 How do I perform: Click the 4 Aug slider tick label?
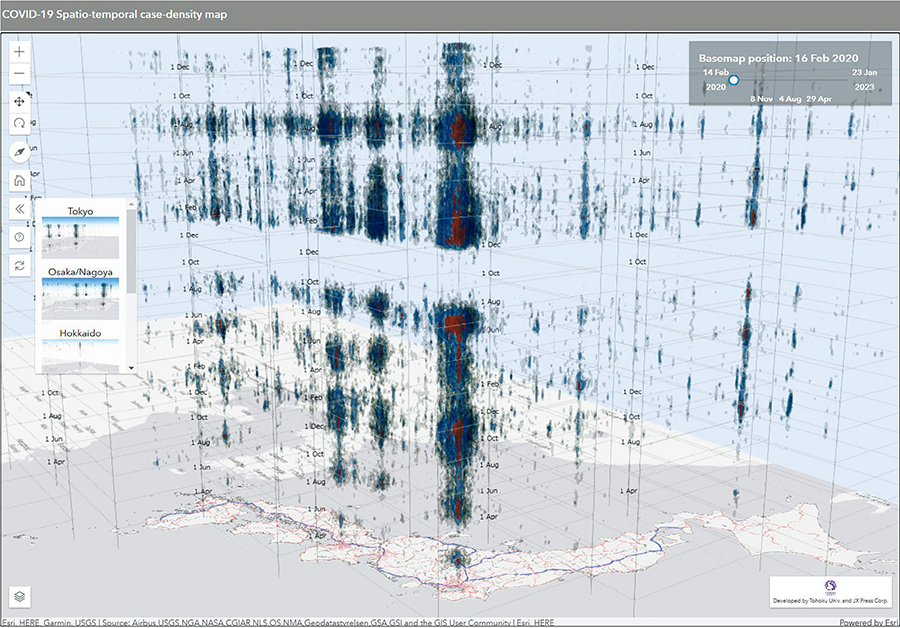[x=789, y=100]
